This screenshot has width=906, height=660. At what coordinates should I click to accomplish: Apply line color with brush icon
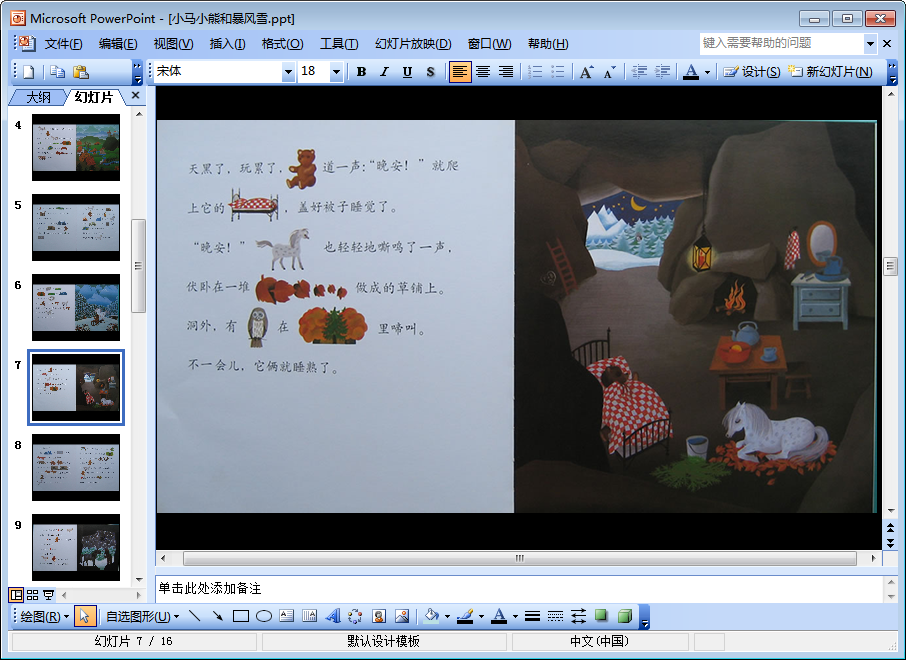(x=465, y=616)
